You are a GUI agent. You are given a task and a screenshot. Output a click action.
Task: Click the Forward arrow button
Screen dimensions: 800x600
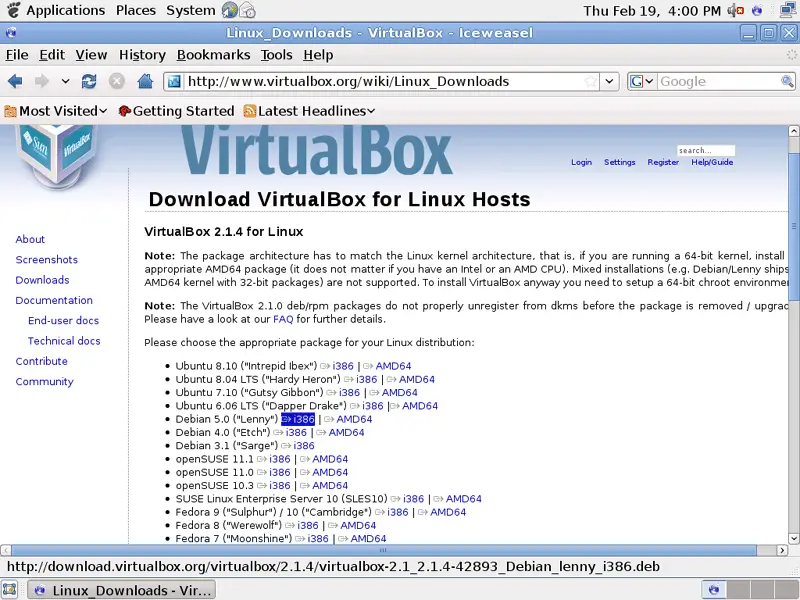coord(42,81)
